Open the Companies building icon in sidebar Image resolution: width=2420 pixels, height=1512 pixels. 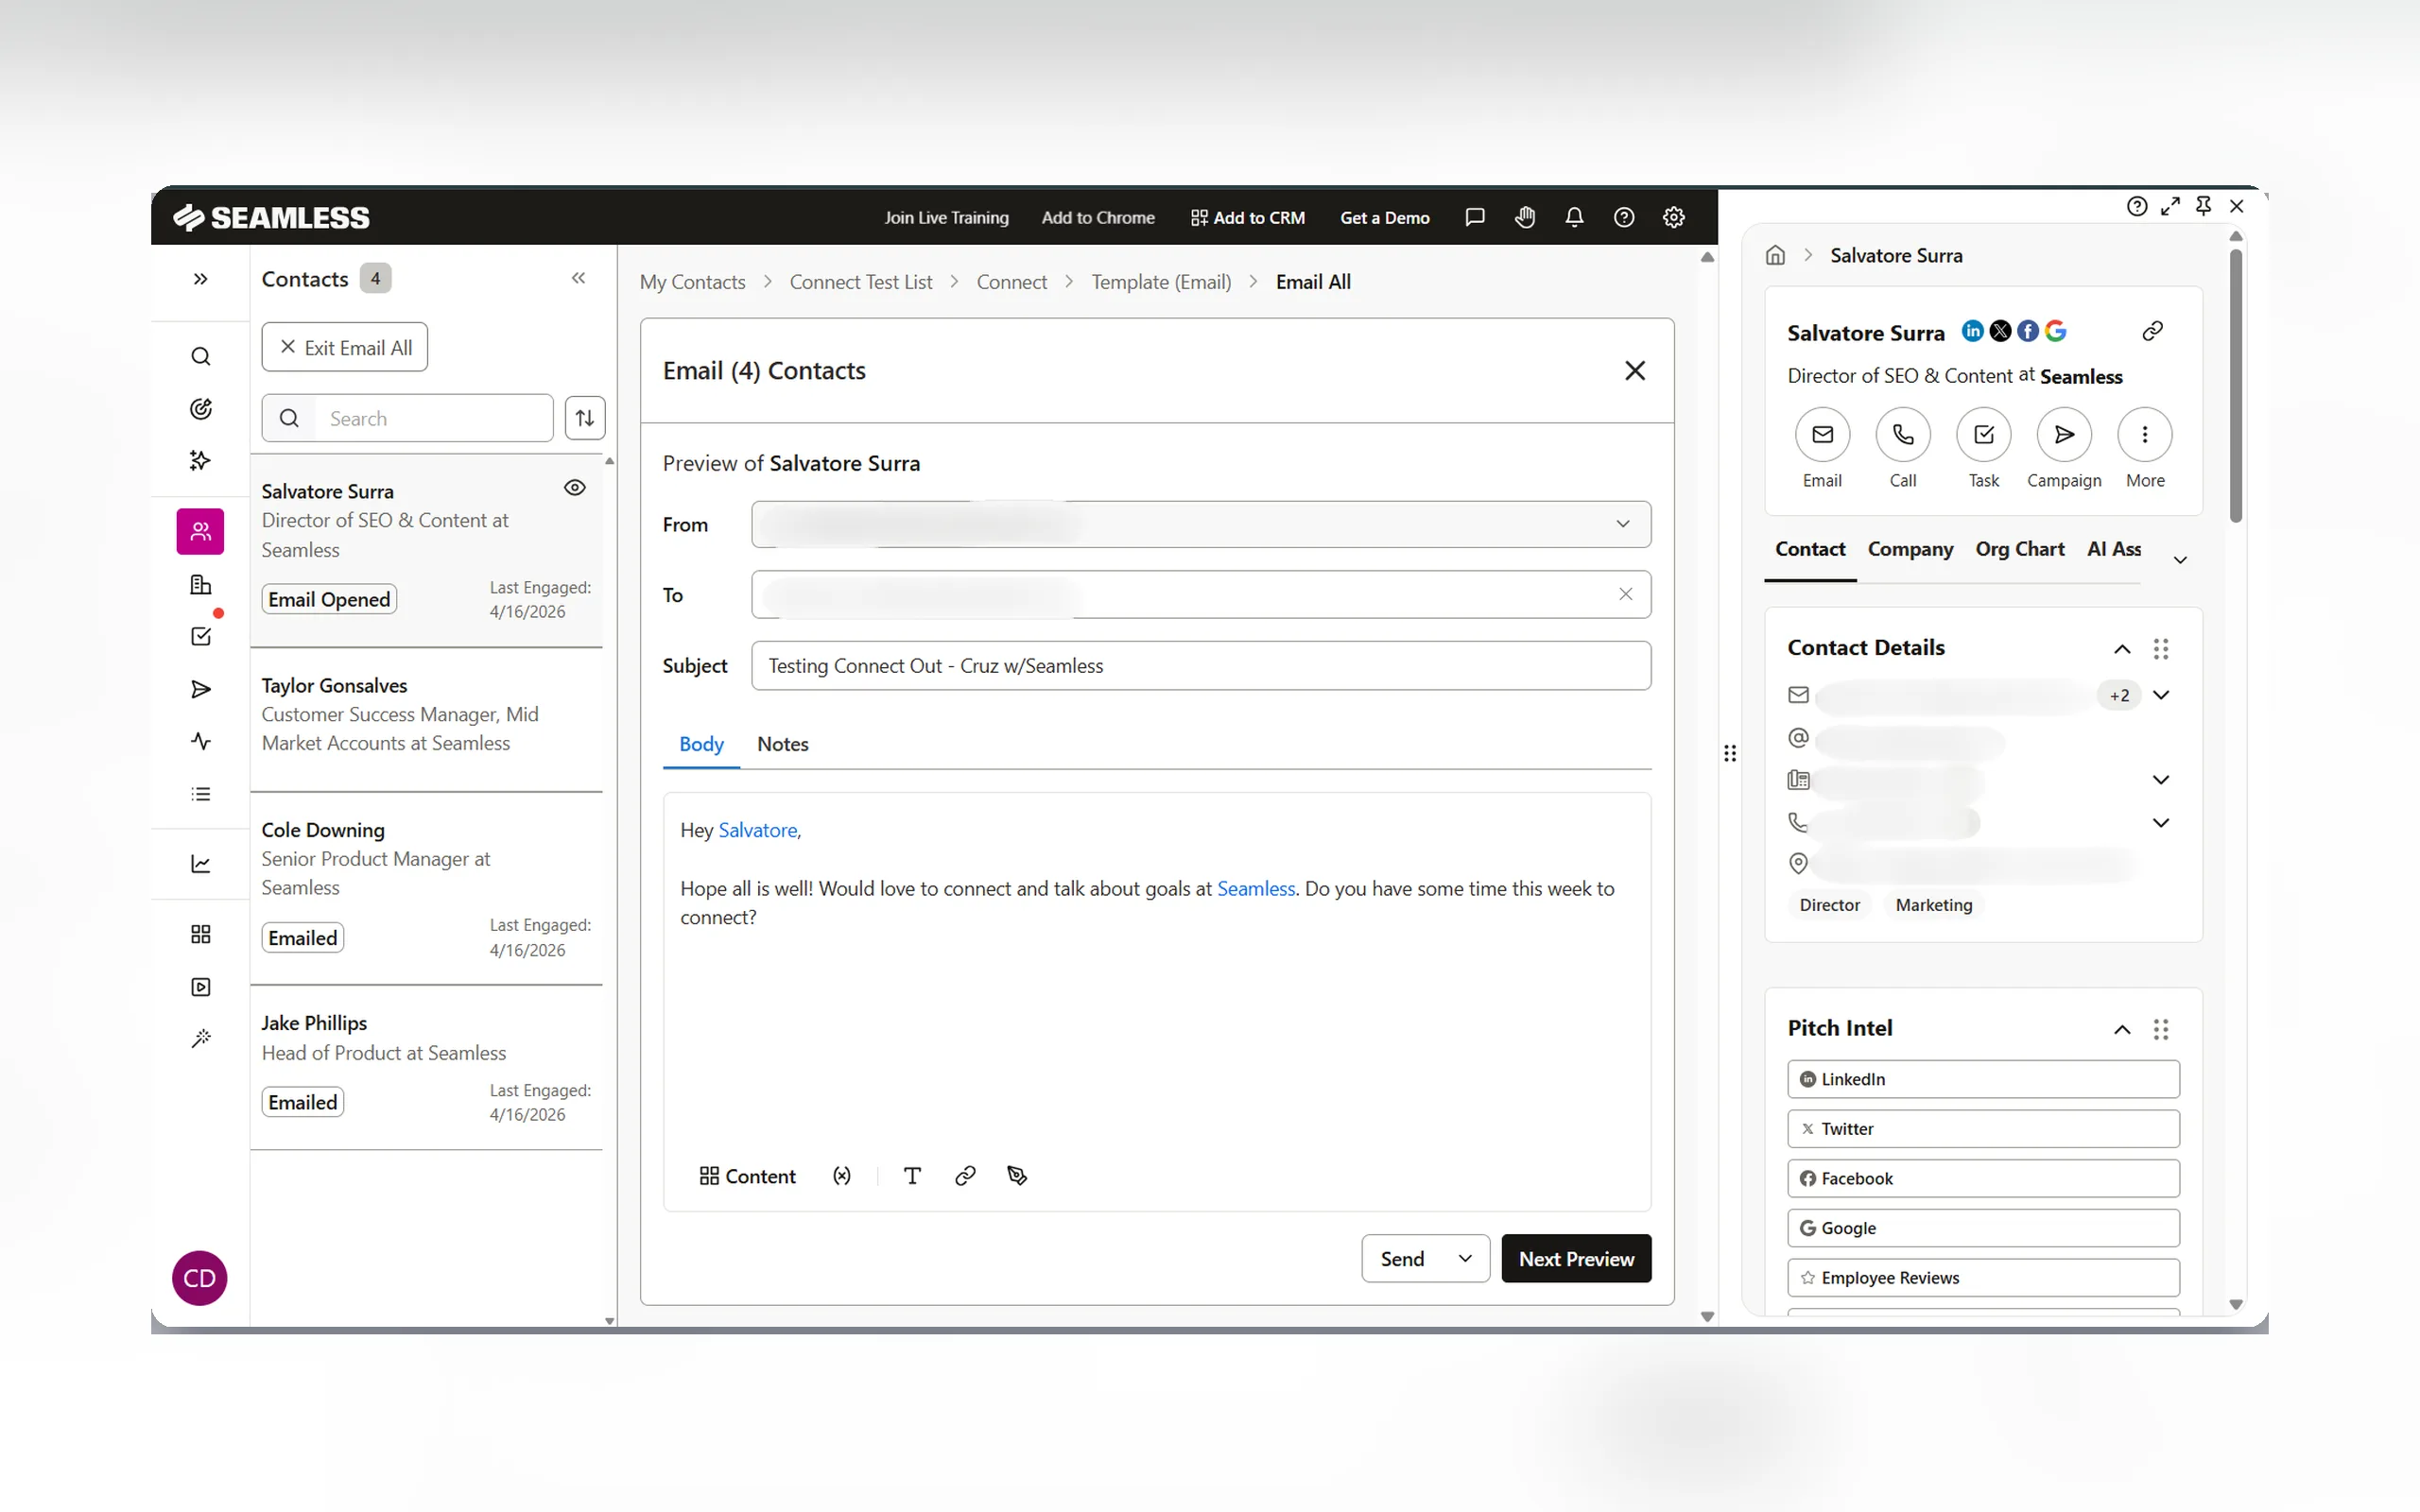coord(200,585)
